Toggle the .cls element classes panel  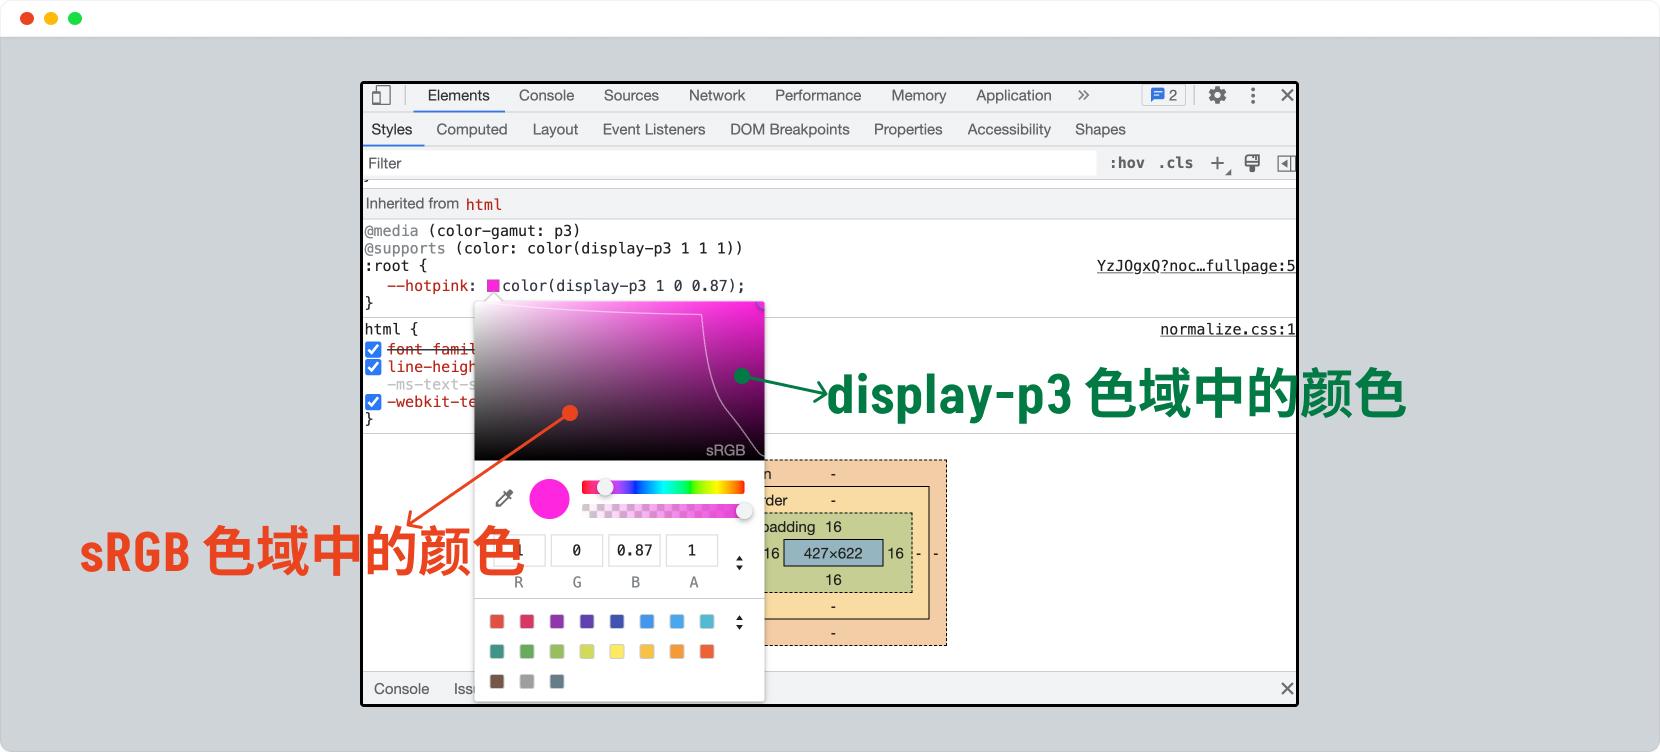click(x=1176, y=163)
